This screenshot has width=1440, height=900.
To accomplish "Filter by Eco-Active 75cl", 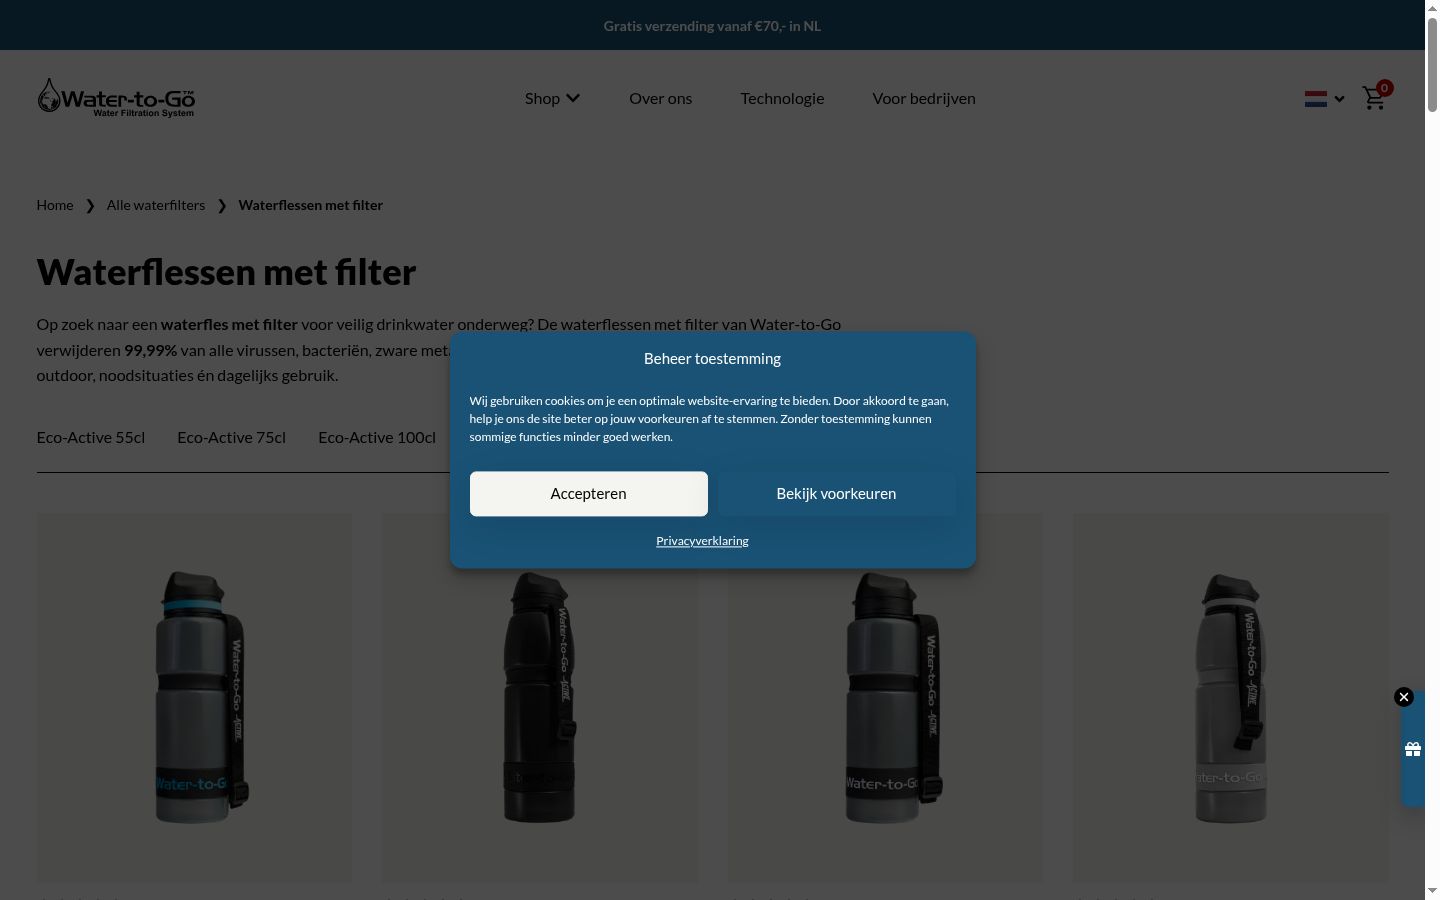I will click(x=231, y=437).
